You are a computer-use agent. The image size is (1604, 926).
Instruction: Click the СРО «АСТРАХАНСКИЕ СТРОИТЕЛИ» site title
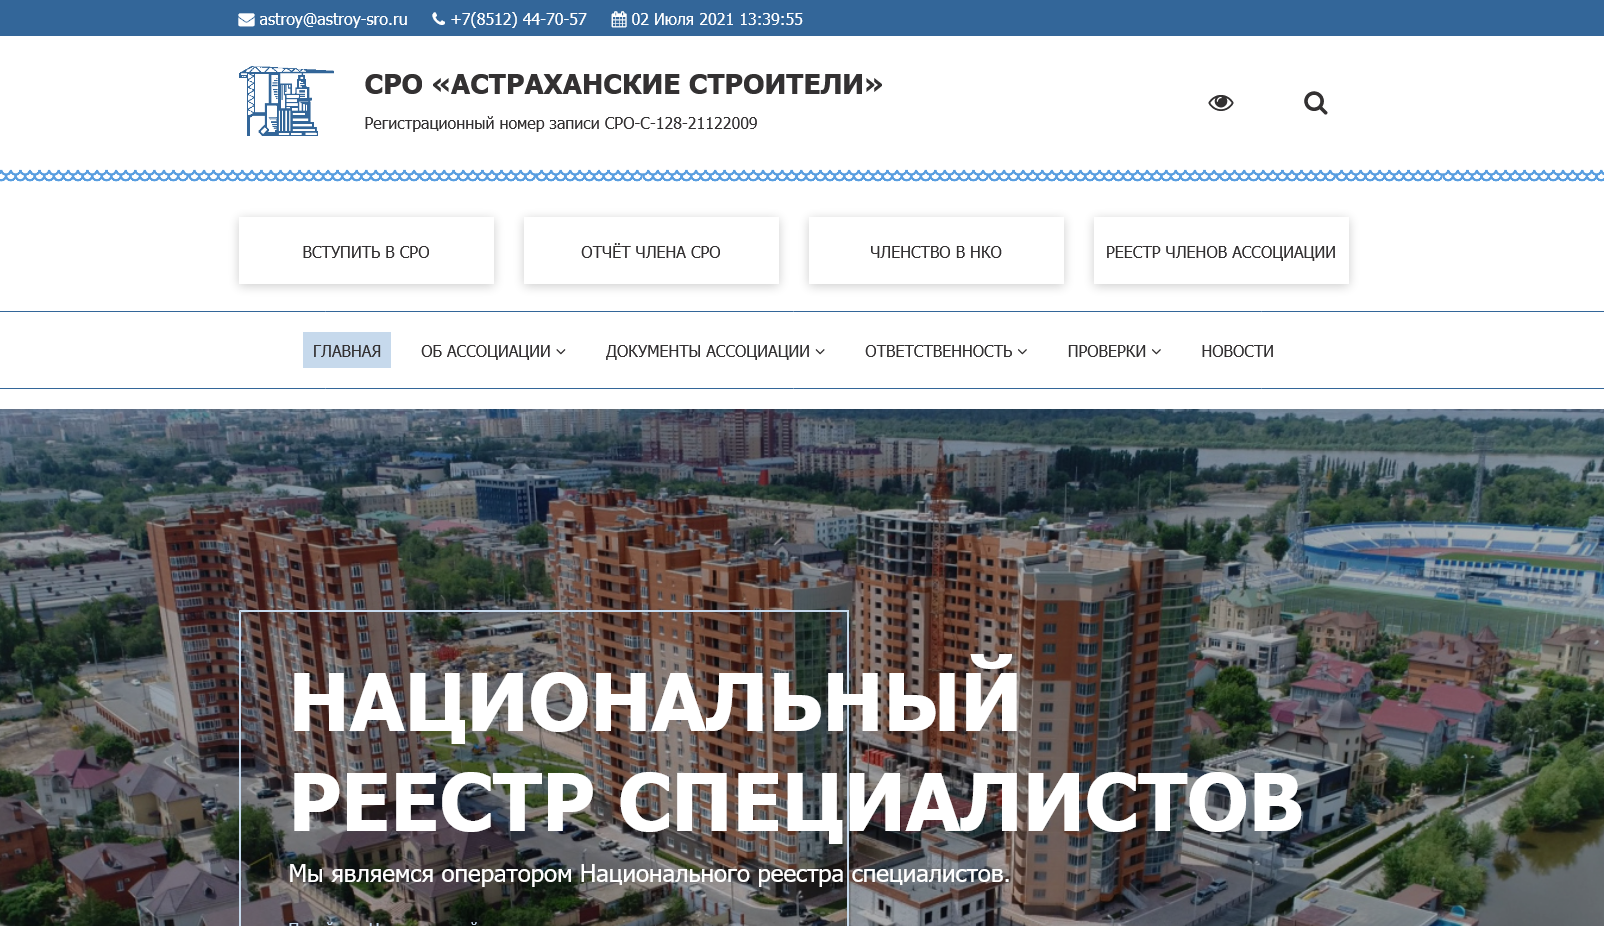623,85
